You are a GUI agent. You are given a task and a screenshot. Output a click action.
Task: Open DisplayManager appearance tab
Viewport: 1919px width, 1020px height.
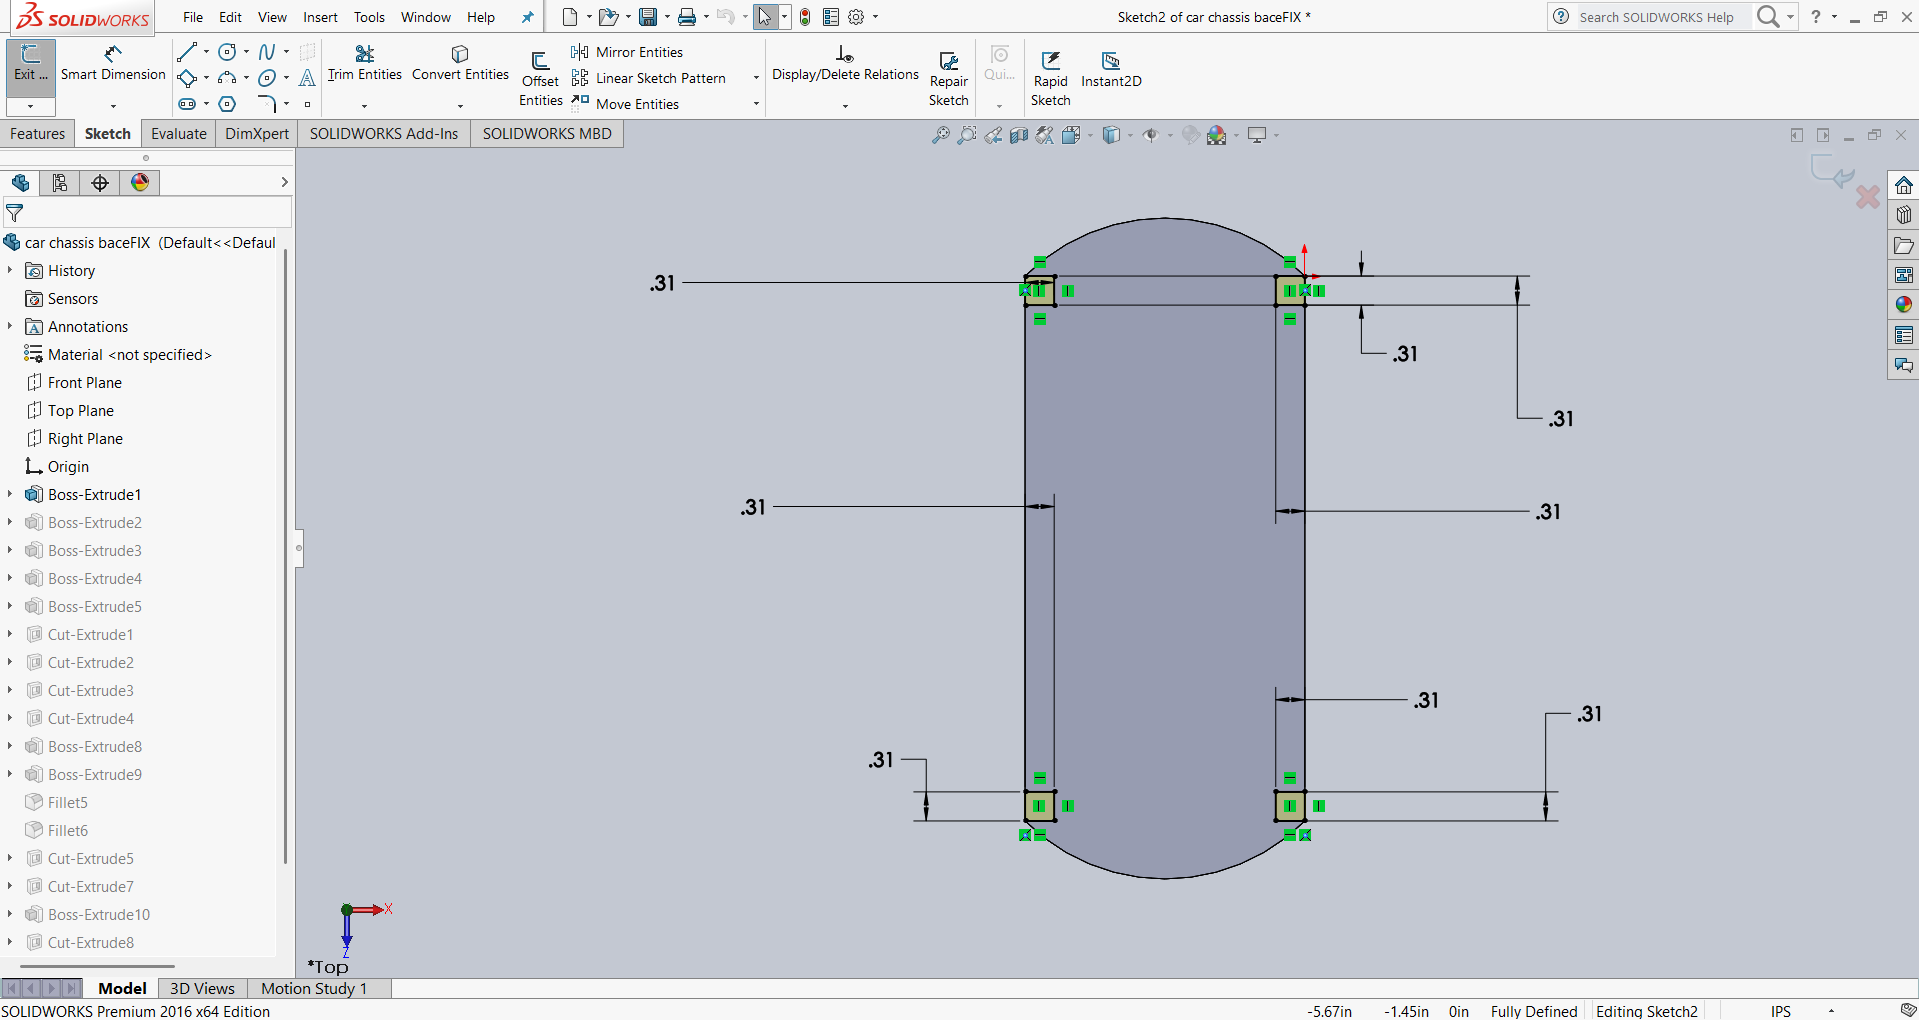tap(140, 182)
